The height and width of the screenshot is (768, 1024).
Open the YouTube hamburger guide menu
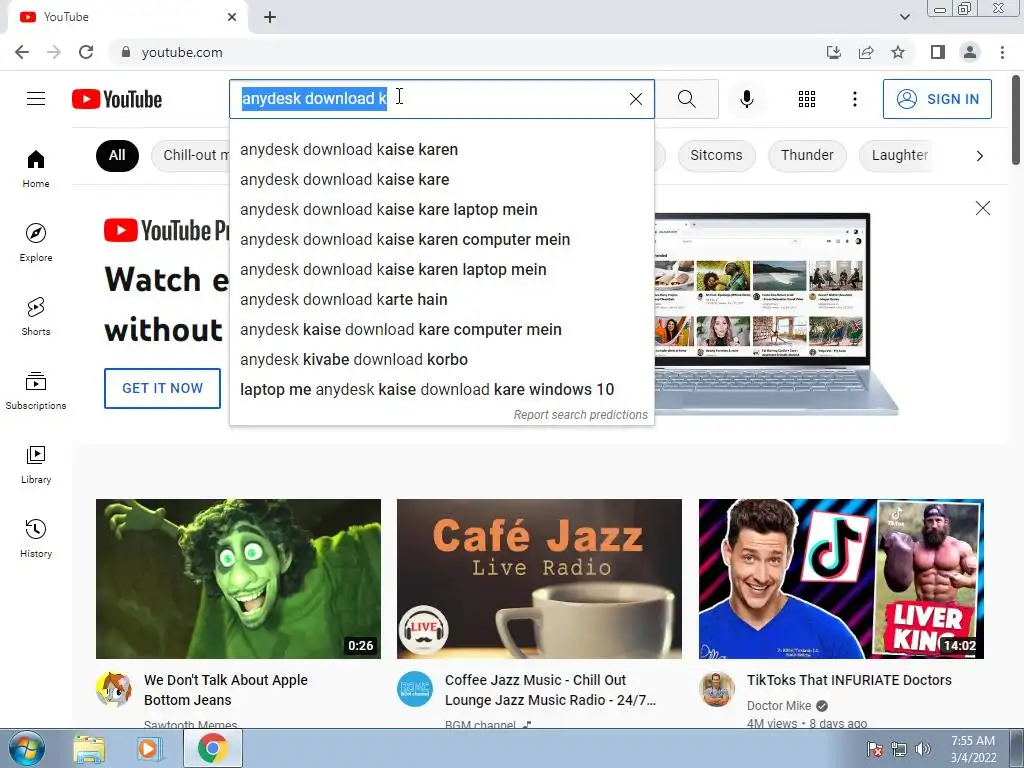(x=36, y=99)
